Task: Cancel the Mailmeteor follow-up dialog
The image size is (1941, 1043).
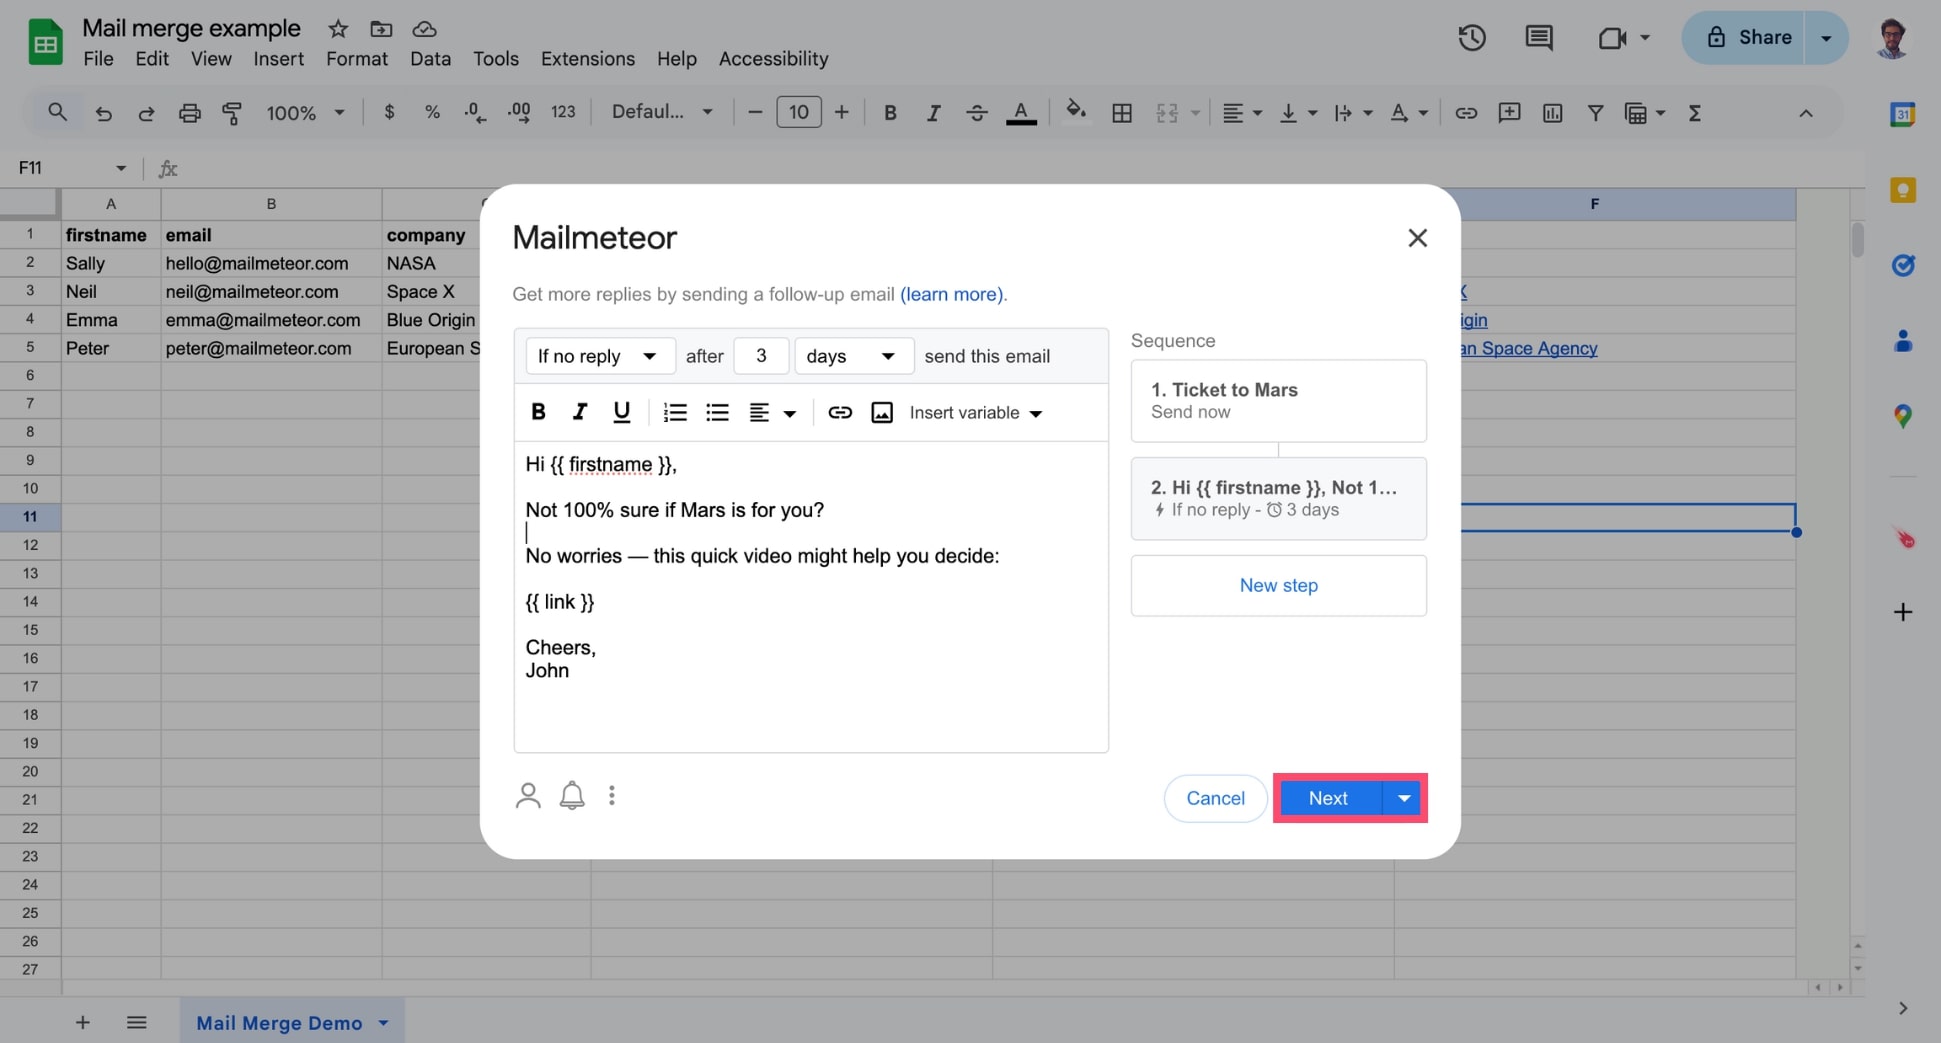Action: [x=1215, y=798]
